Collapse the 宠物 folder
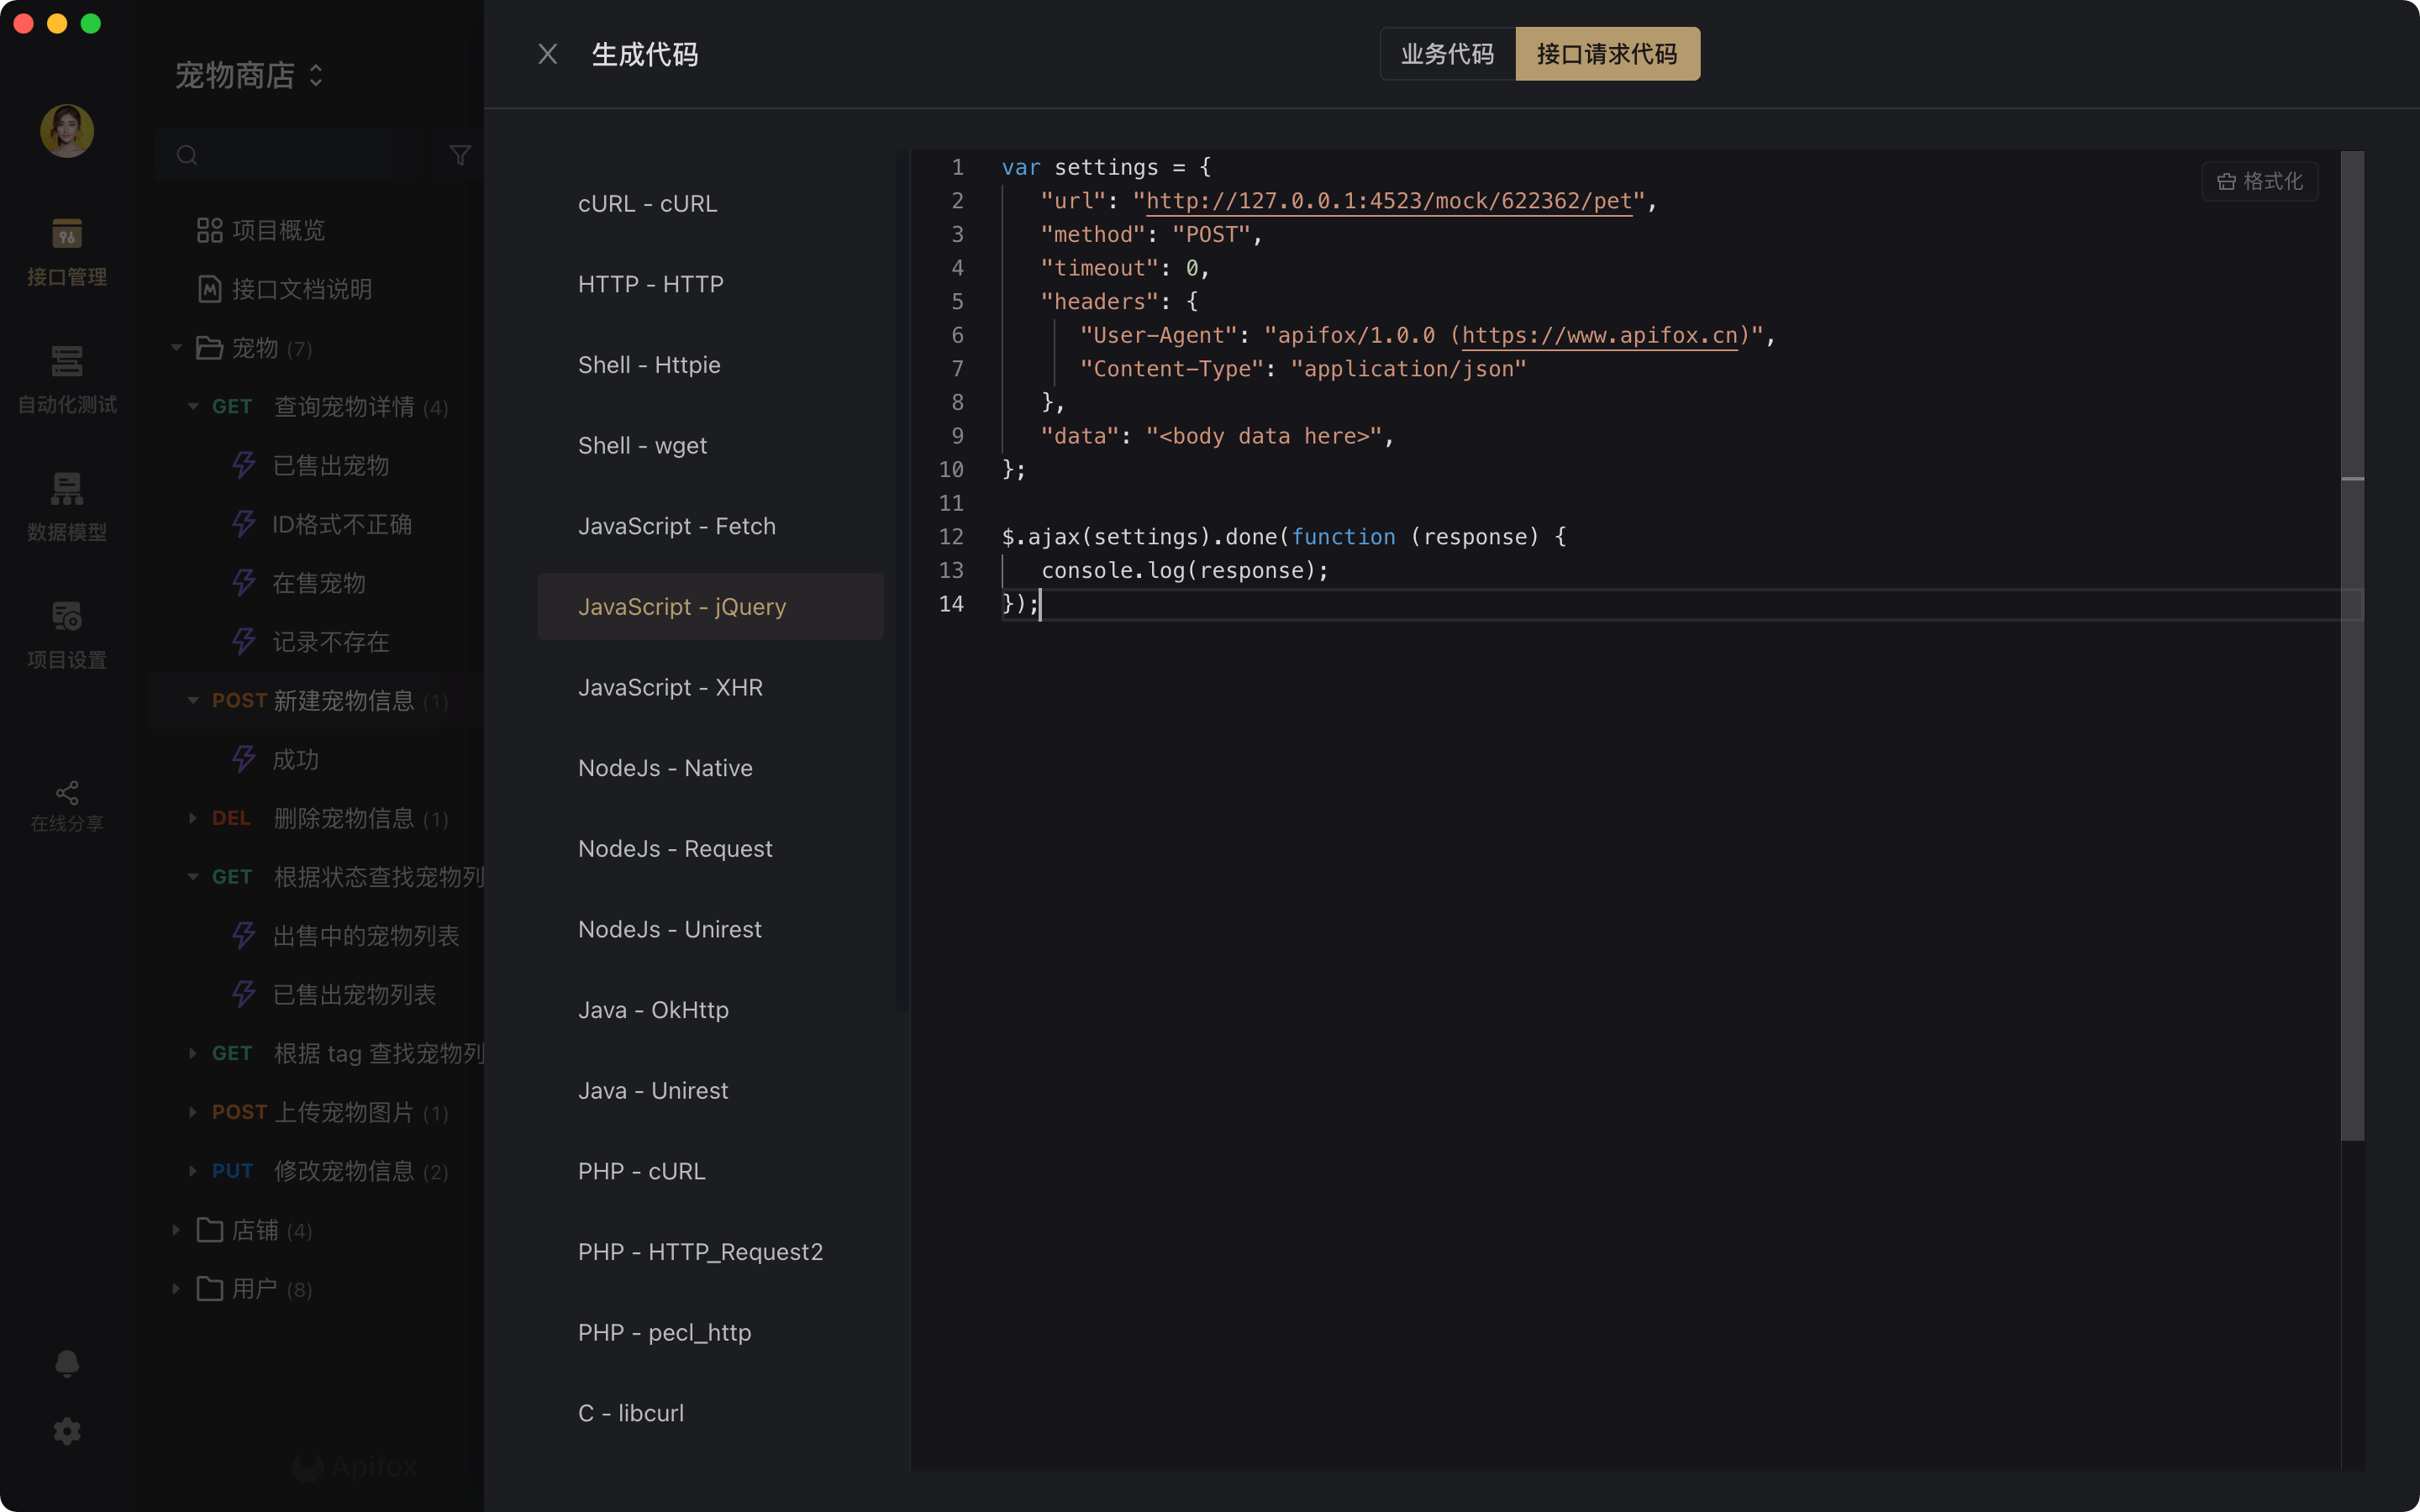 point(176,348)
